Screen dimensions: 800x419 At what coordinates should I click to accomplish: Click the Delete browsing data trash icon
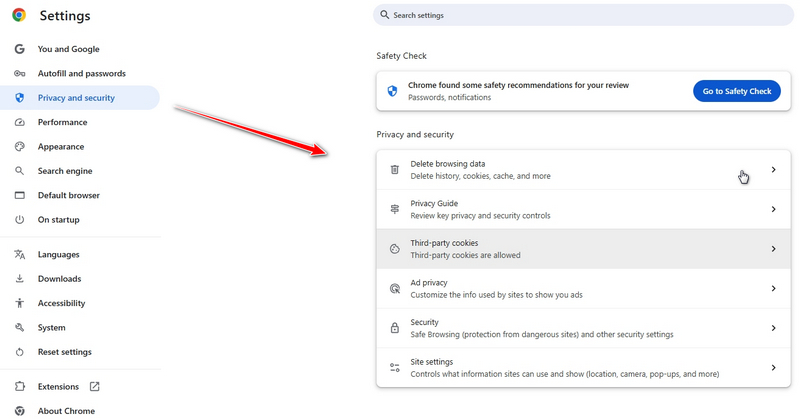pos(395,170)
